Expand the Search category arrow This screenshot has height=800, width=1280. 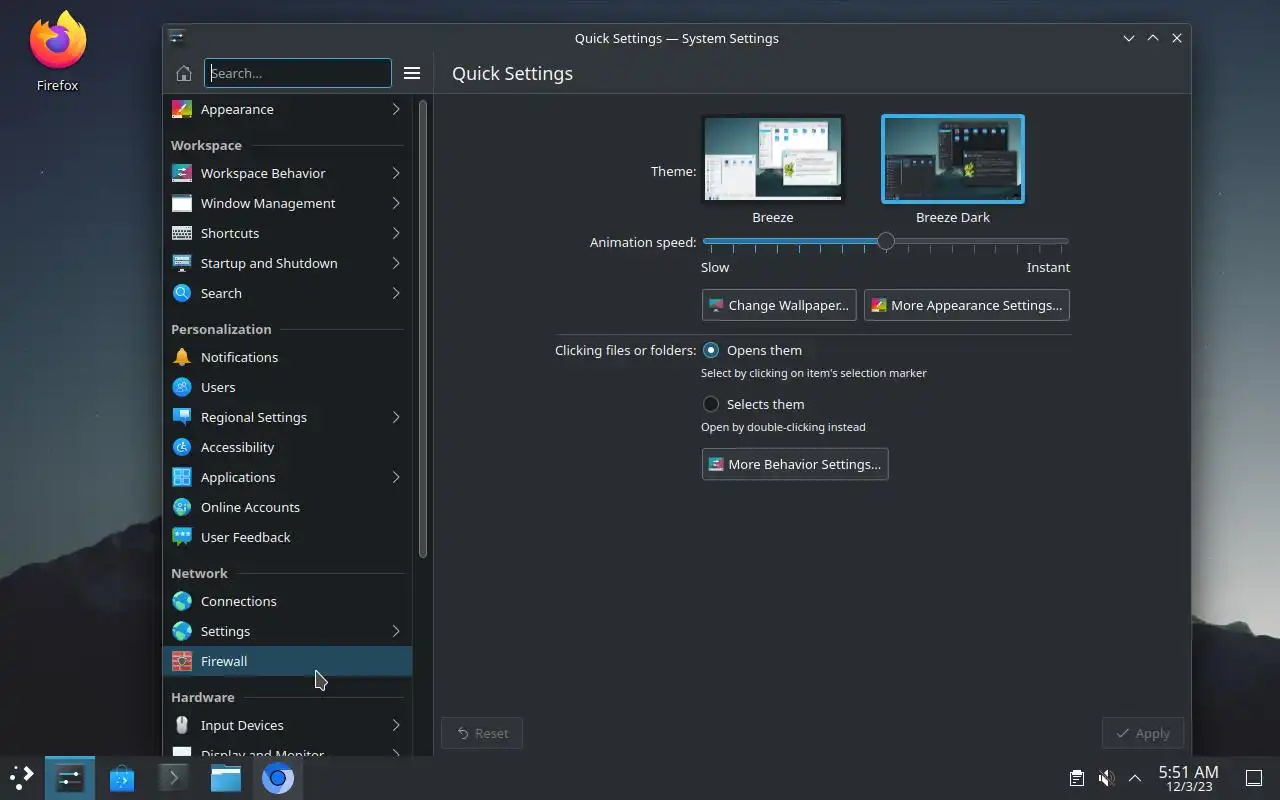pyautogui.click(x=396, y=293)
